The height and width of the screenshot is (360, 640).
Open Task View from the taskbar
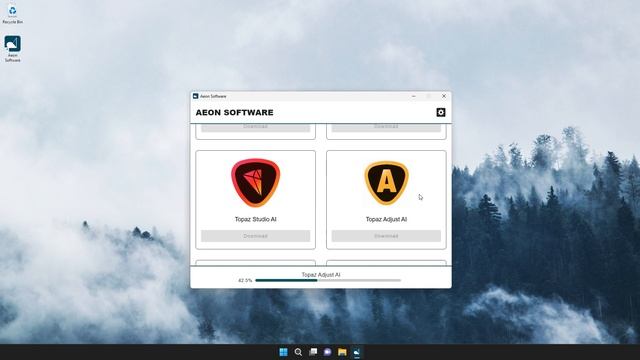[x=313, y=352]
